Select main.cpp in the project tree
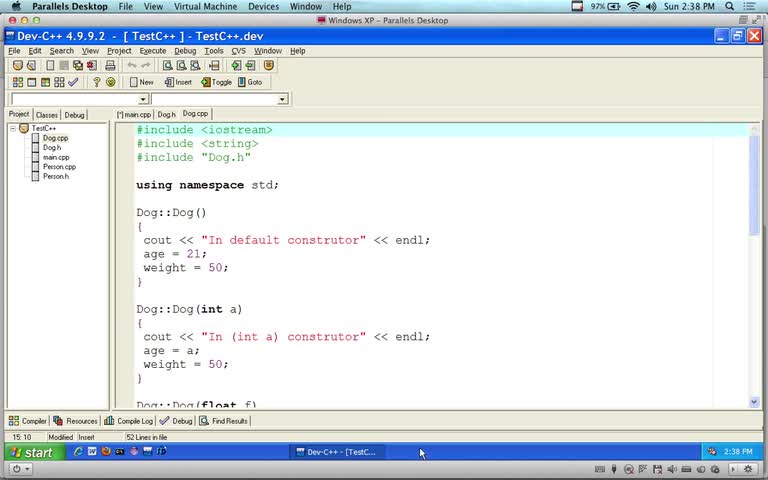This screenshot has width=768, height=480. 56,157
